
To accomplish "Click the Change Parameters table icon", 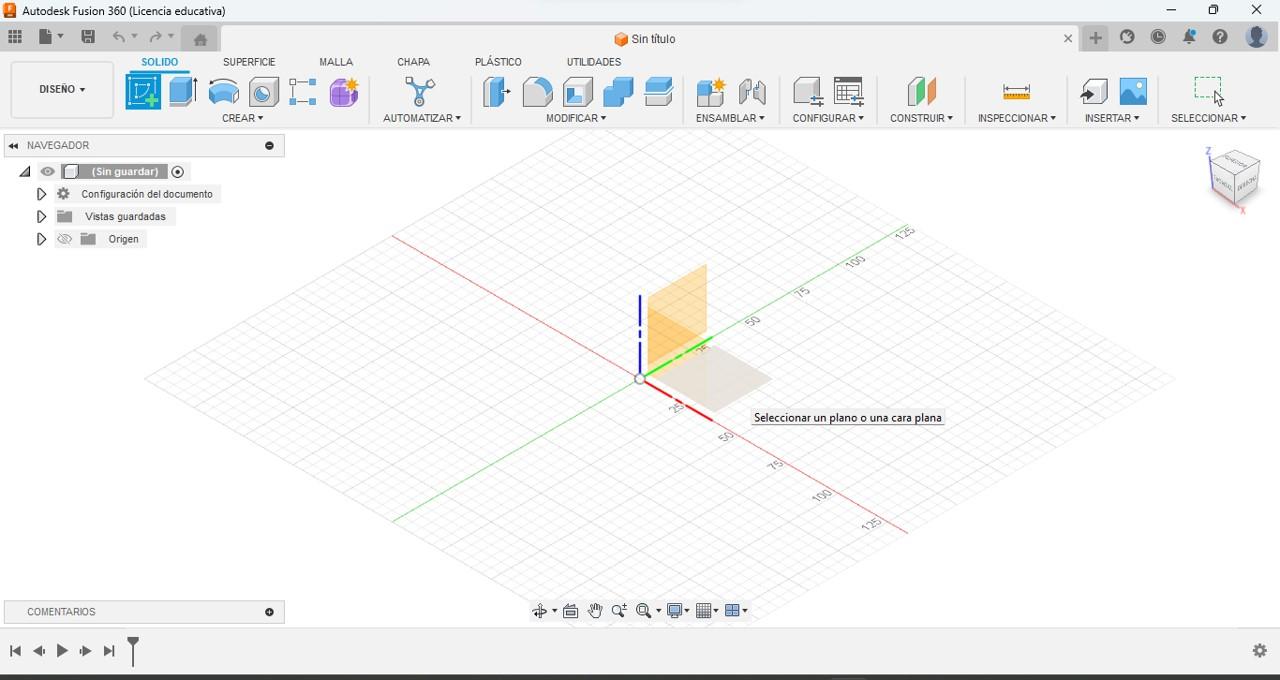I will [x=848, y=92].
